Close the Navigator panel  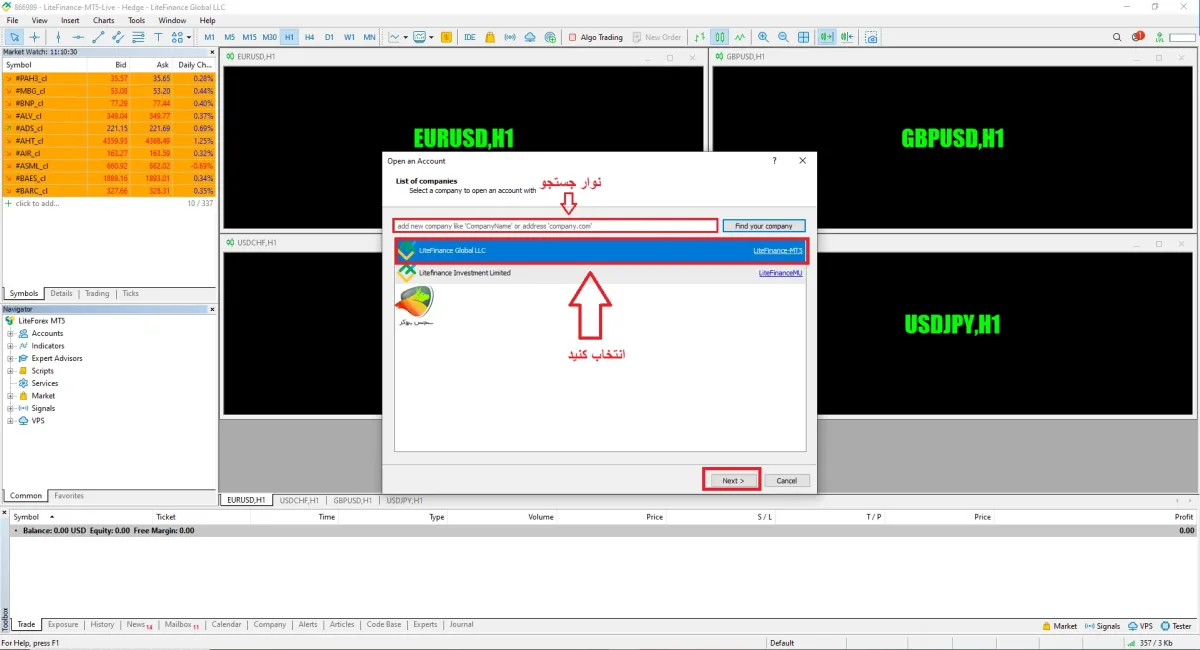tap(212, 309)
